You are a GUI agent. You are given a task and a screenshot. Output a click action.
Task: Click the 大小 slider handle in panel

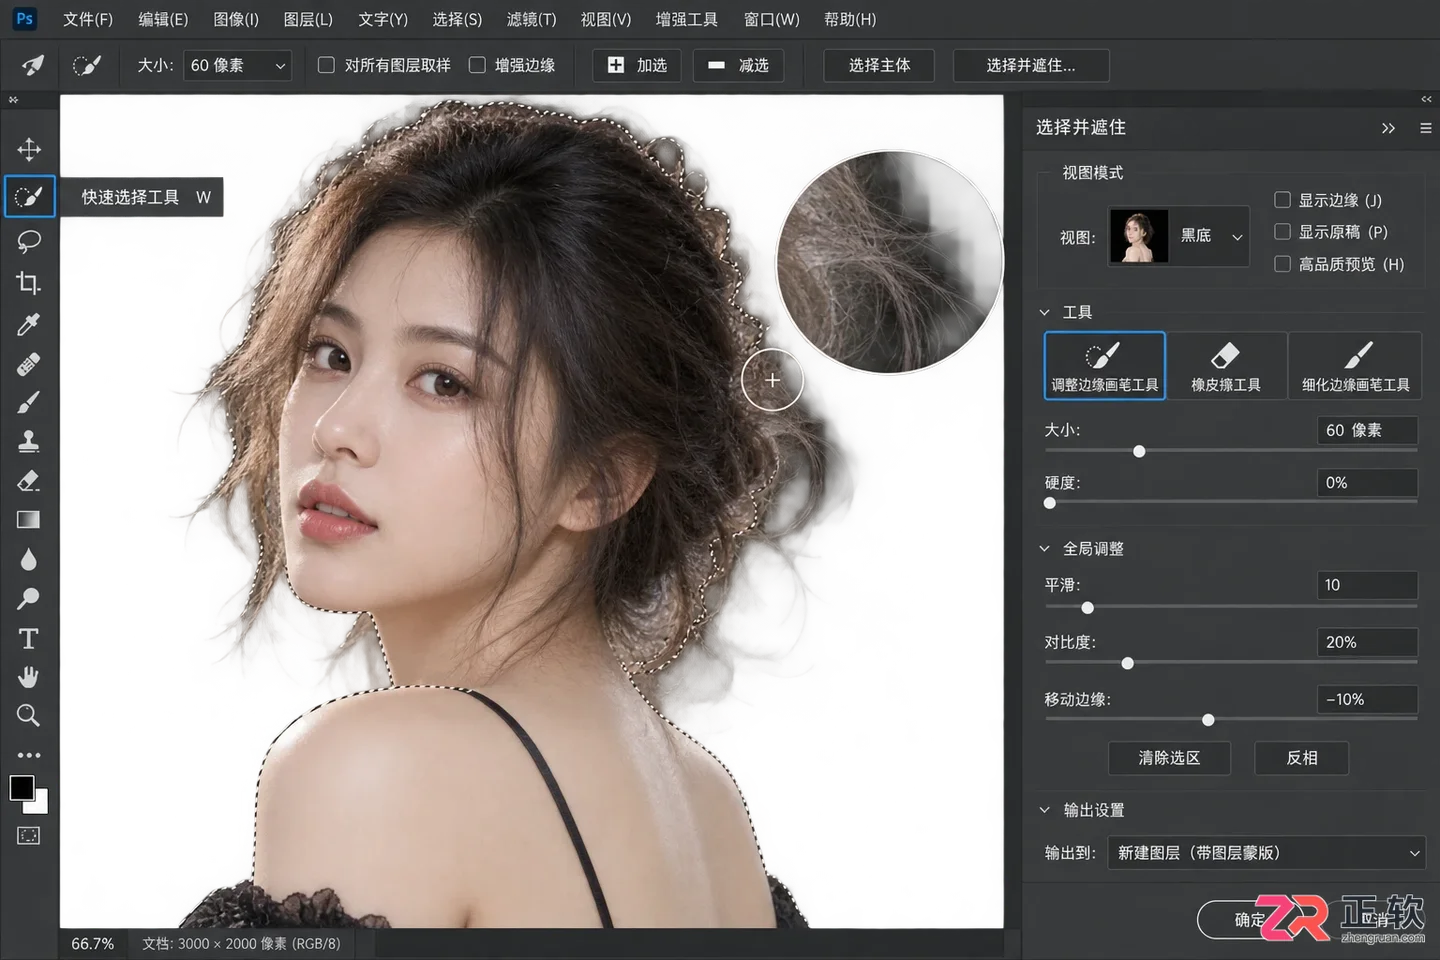pyautogui.click(x=1139, y=452)
